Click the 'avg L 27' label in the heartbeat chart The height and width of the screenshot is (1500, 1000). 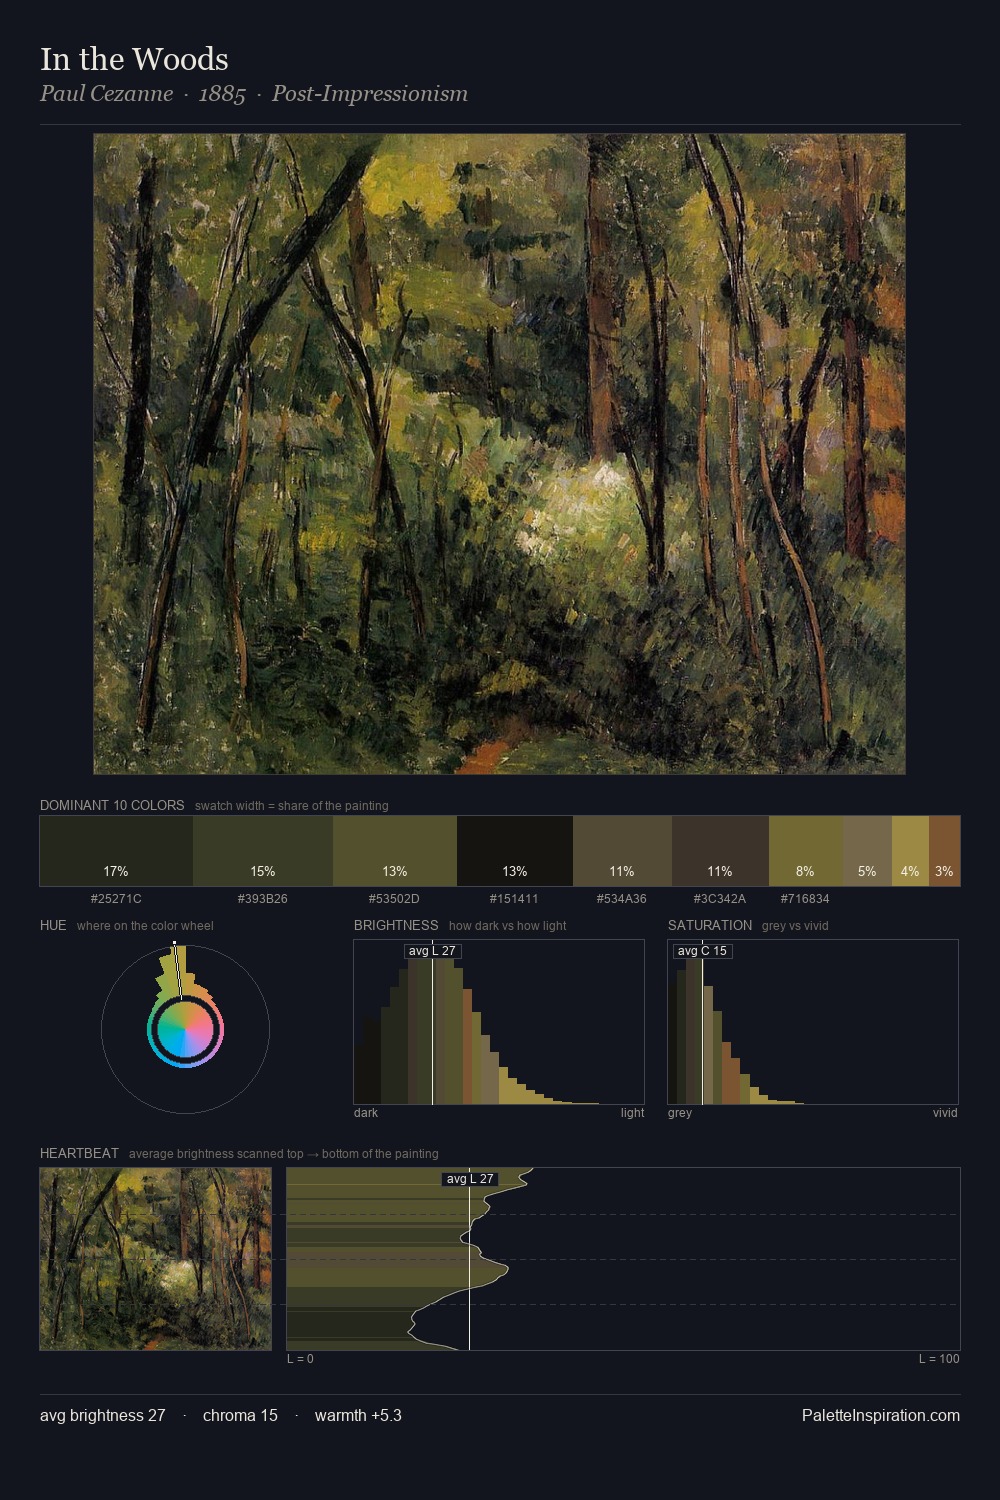click(x=470, y=1179)
